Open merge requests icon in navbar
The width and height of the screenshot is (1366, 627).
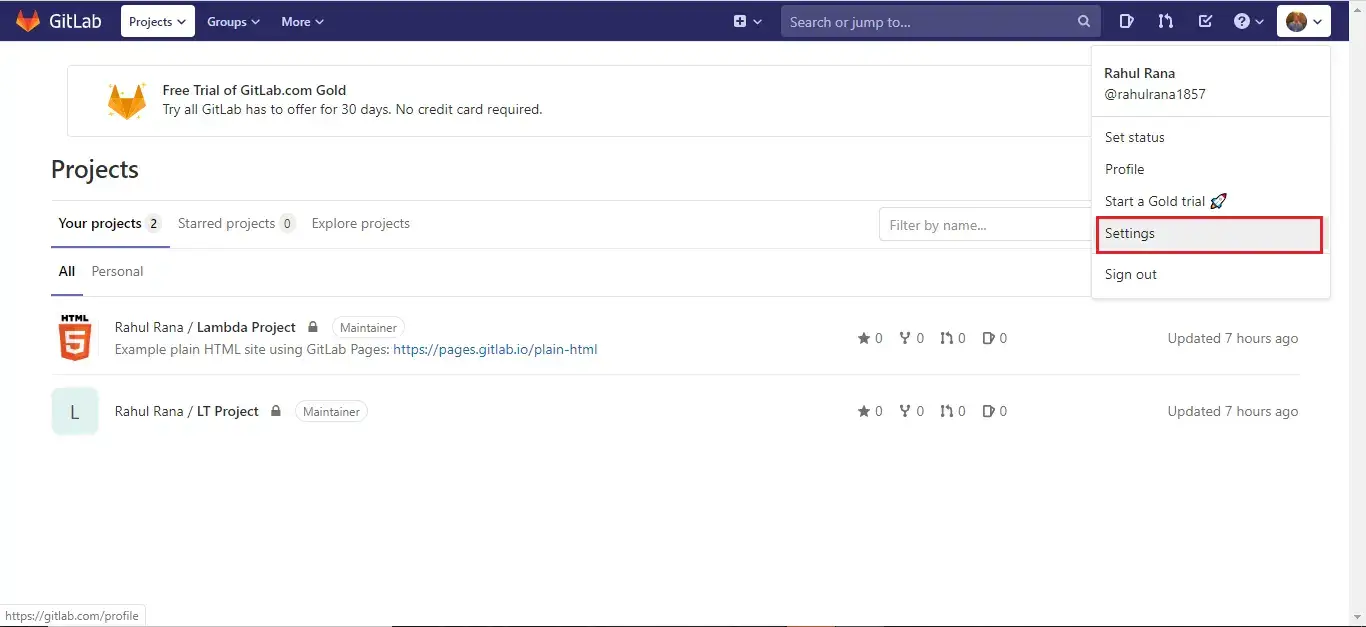1166,21
